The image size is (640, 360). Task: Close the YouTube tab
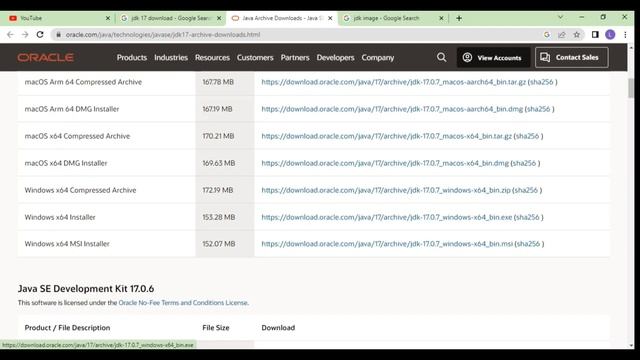(x=108, y=18)
